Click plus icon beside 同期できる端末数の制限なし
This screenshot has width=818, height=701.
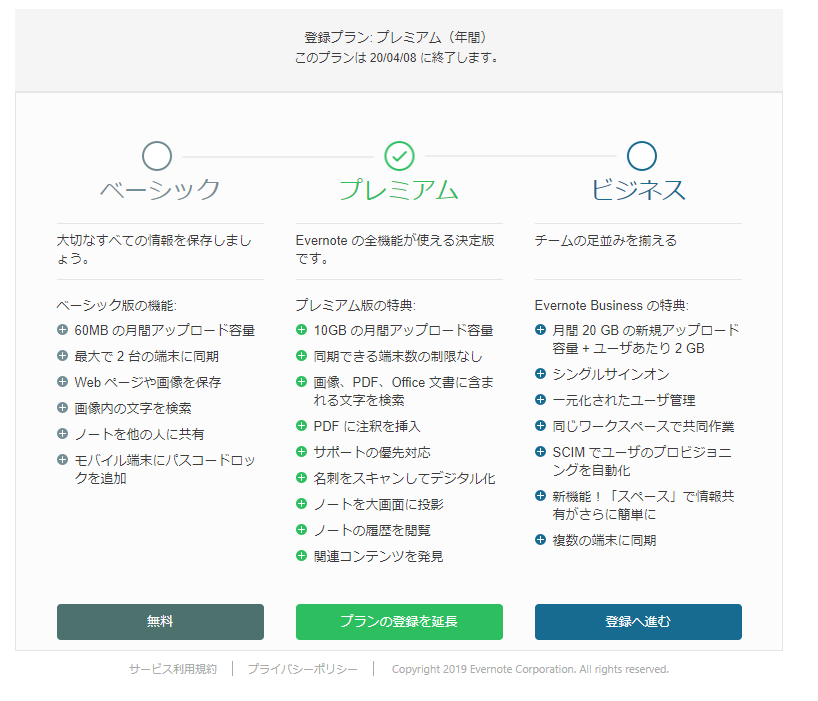(x=302, y=356)
